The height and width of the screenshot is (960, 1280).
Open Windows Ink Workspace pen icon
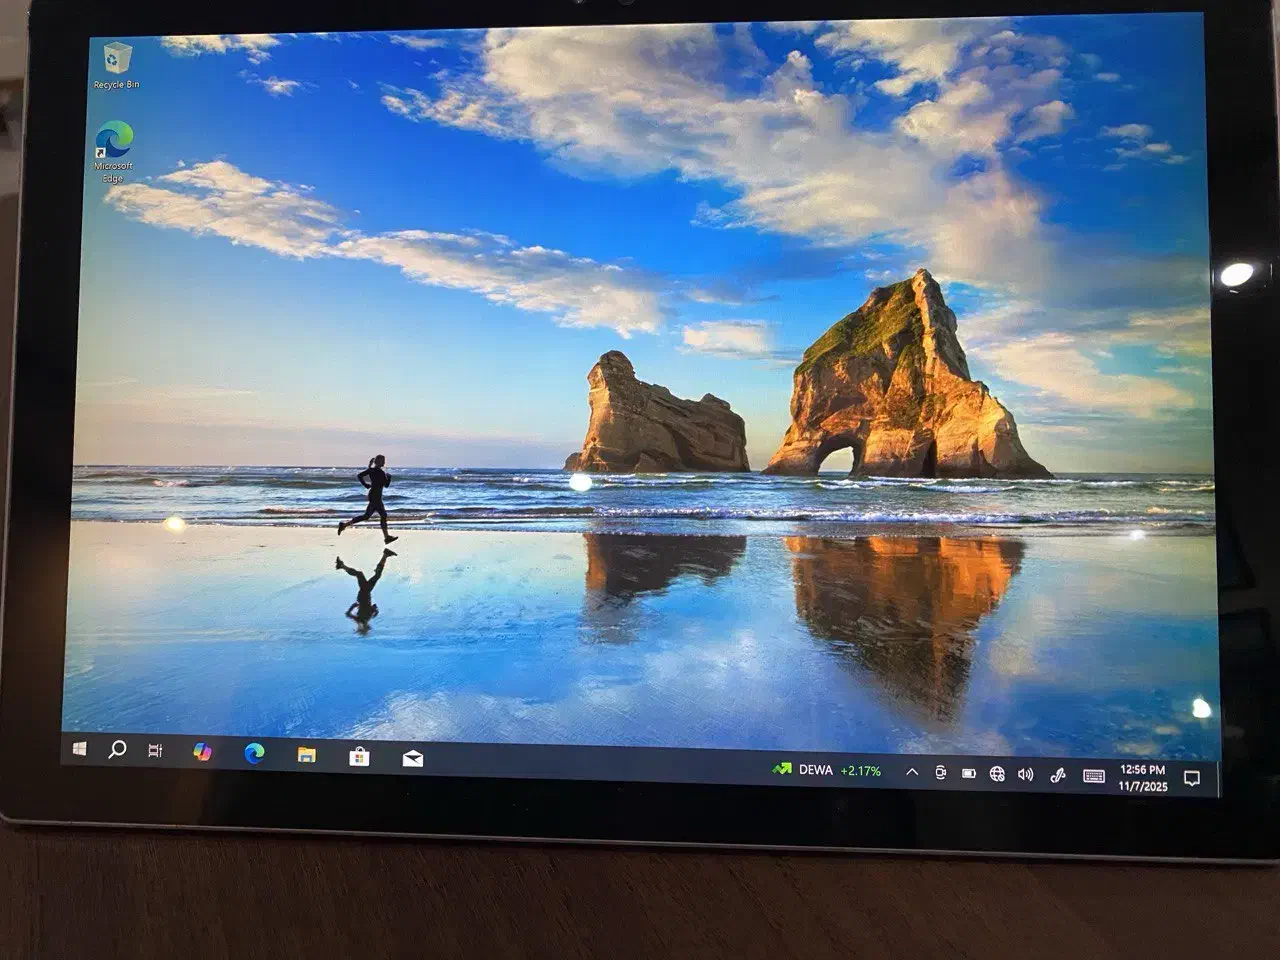click(x=1058, y=775)
